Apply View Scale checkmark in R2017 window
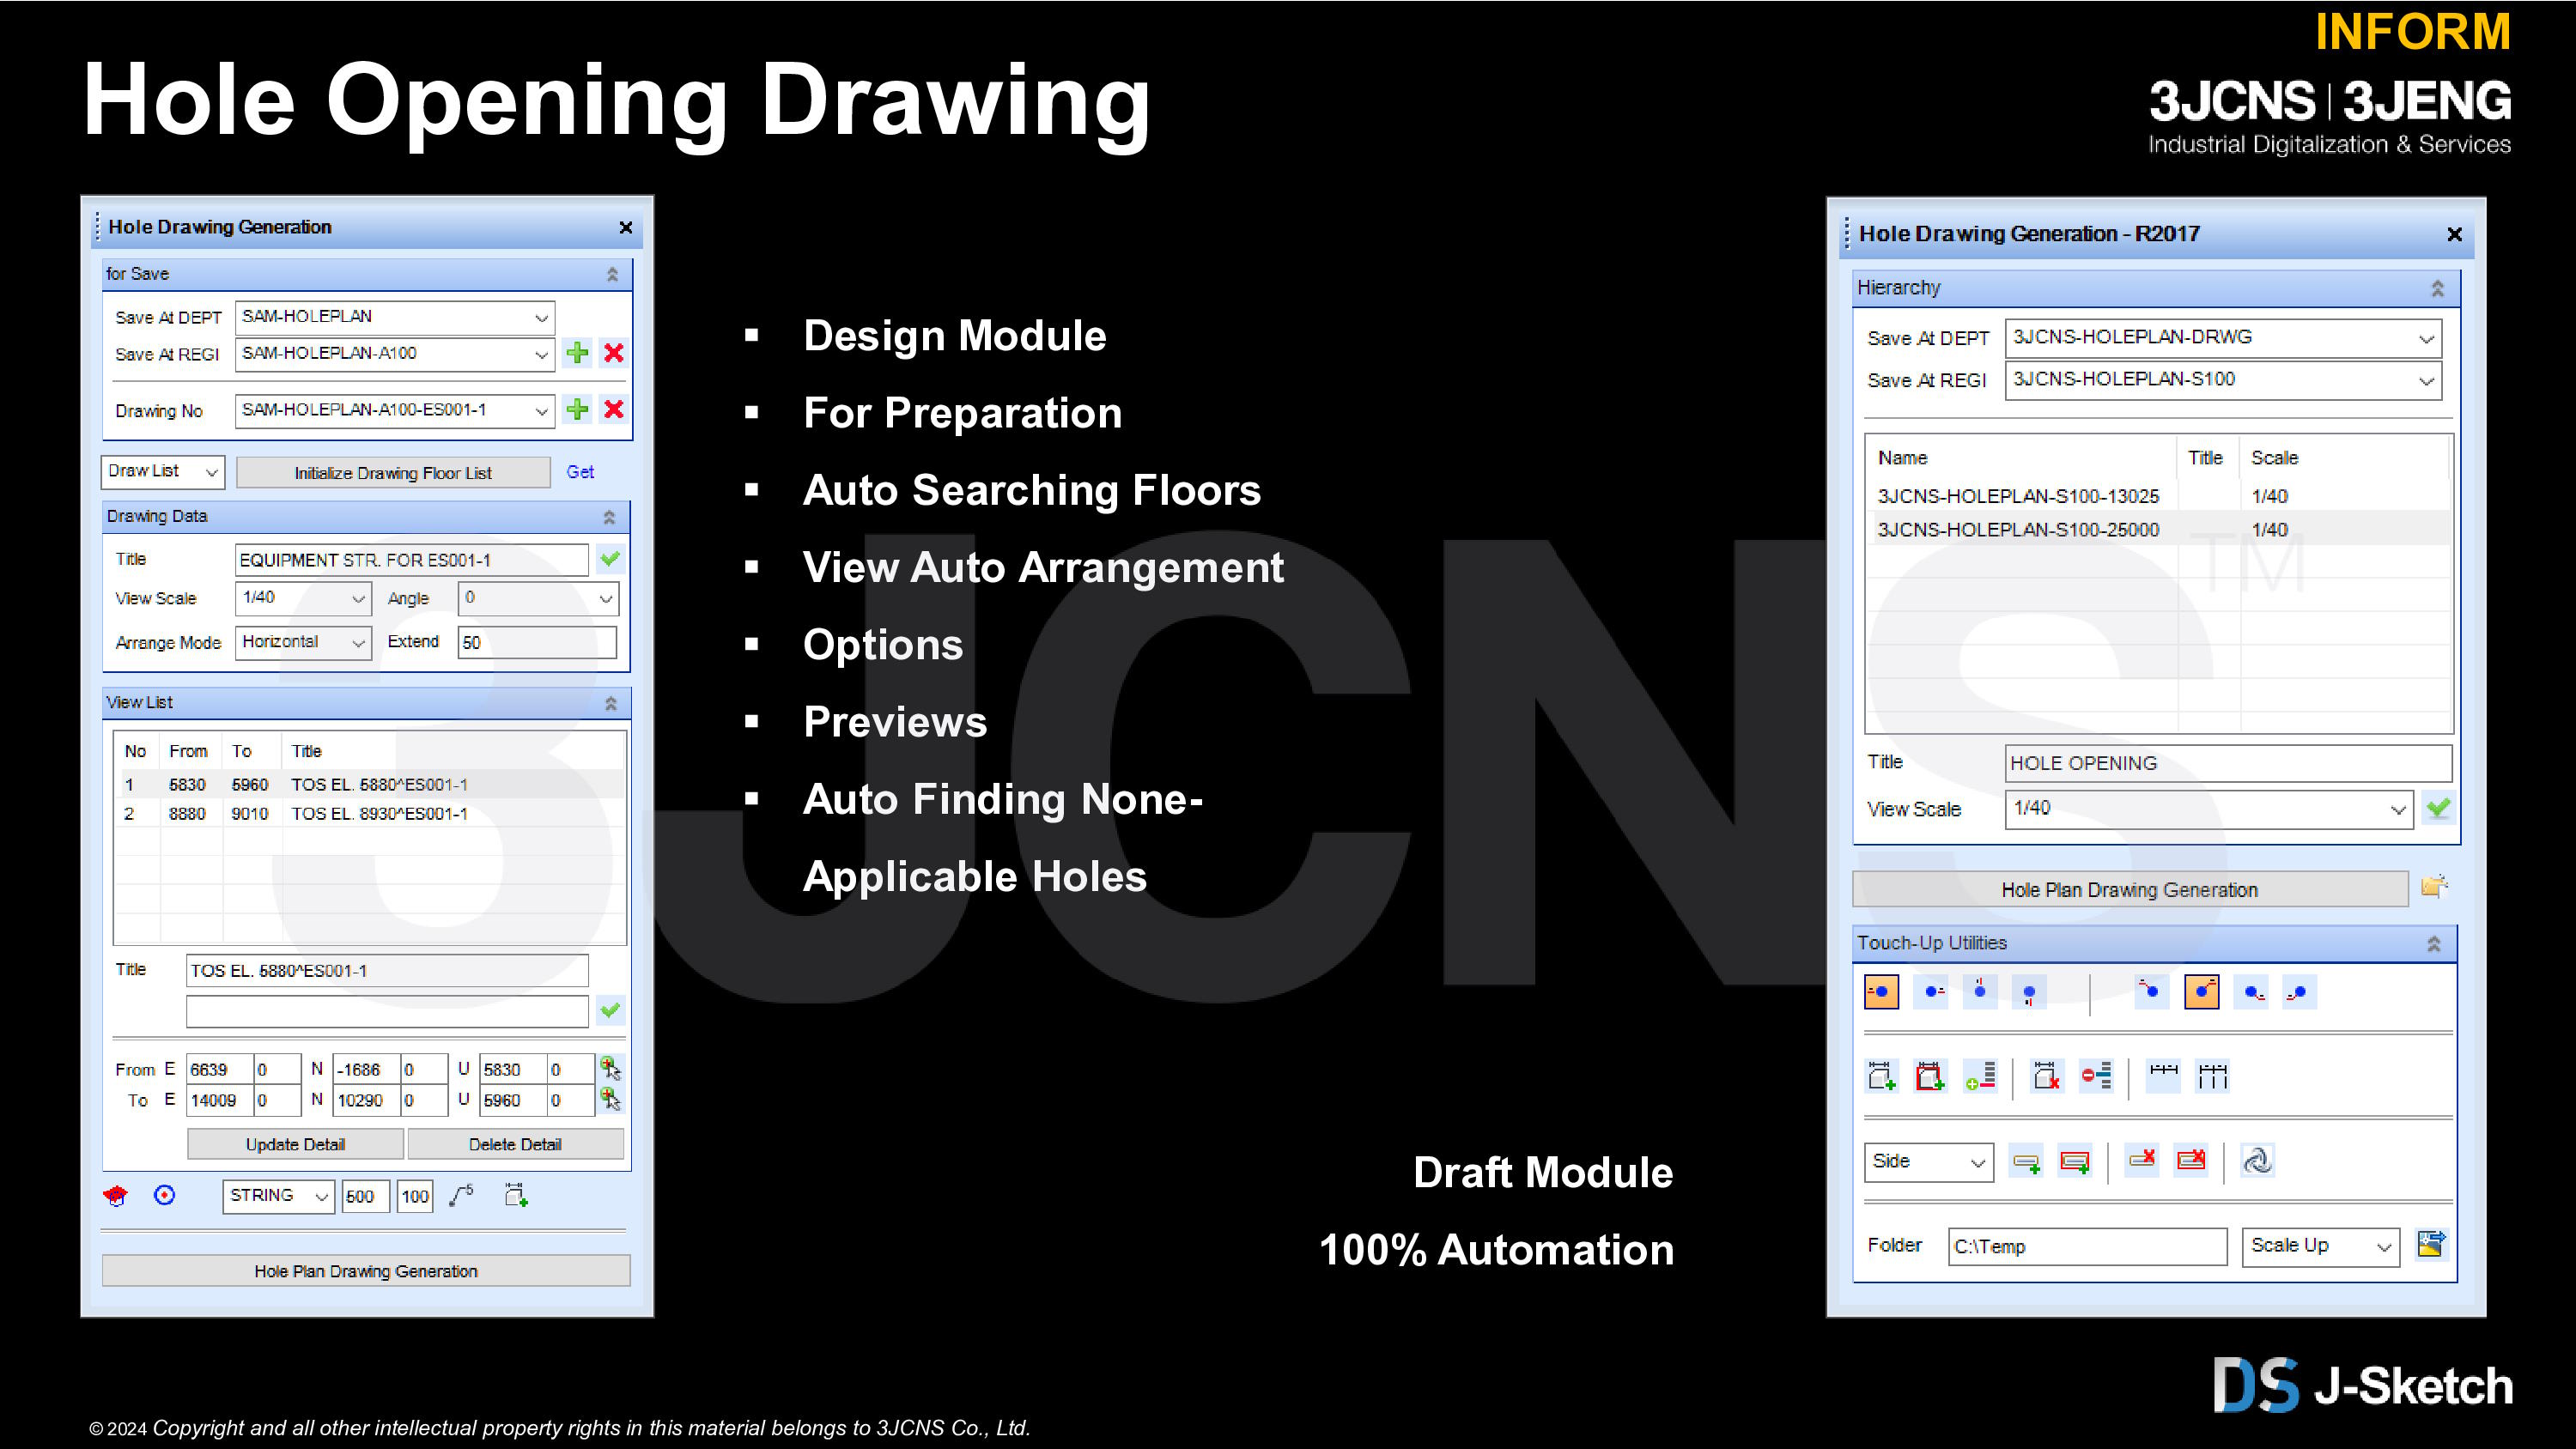Image resolution: width=2576 pixels, height=1449 pixels. click(x=2438, y=808)
